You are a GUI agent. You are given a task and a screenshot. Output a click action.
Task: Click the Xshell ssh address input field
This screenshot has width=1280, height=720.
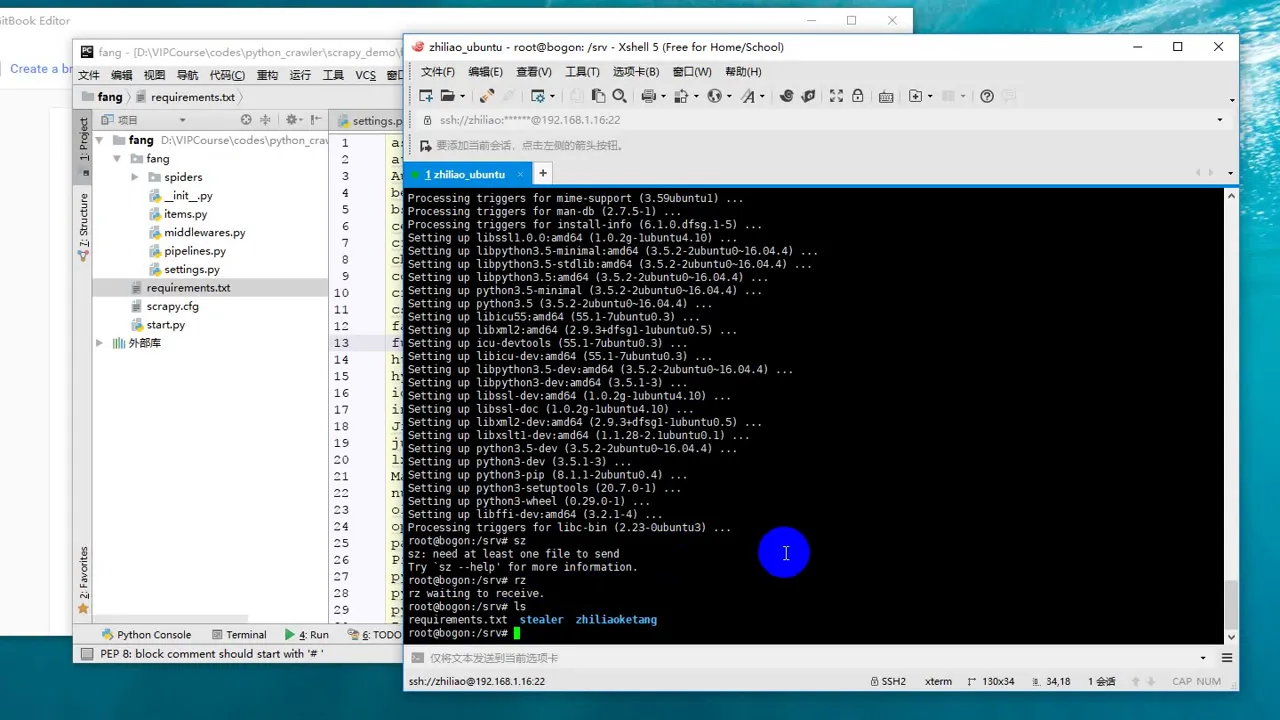click(x=820, y=120)
